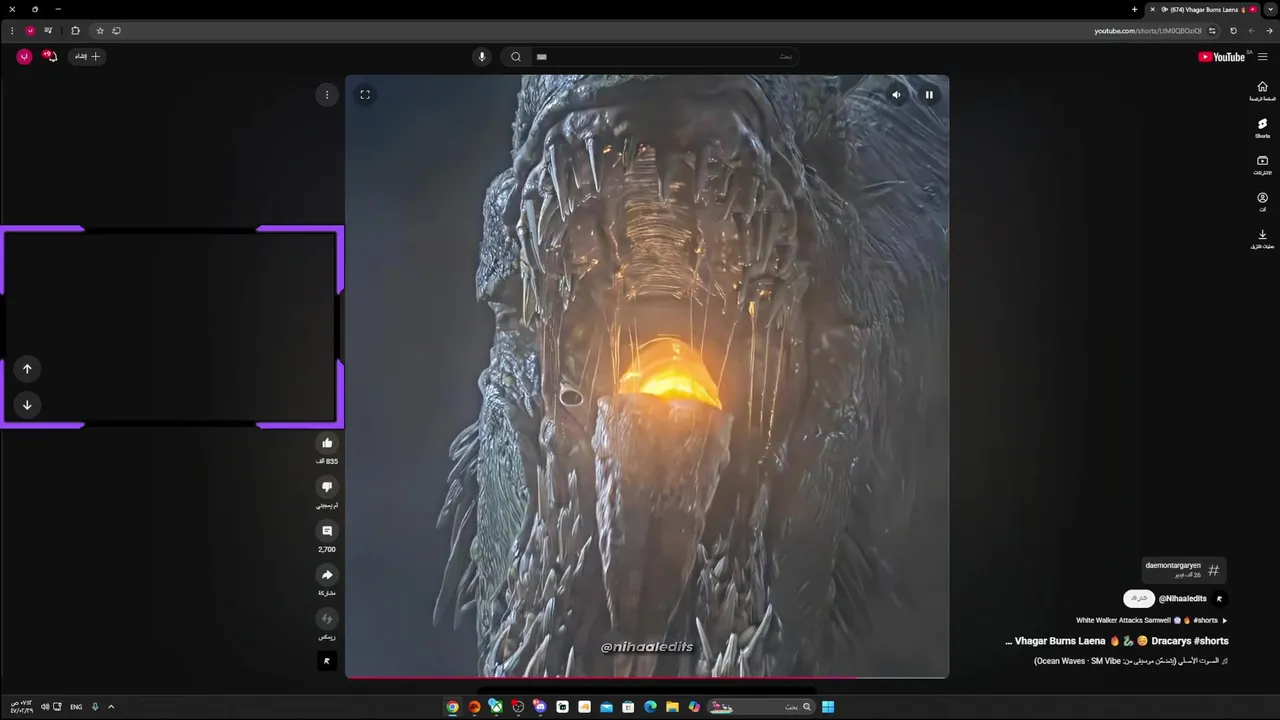This screenshot has height=720, width=1280.
Task: Switch the ENG input language indicator
Action: (x=76, y=707)
